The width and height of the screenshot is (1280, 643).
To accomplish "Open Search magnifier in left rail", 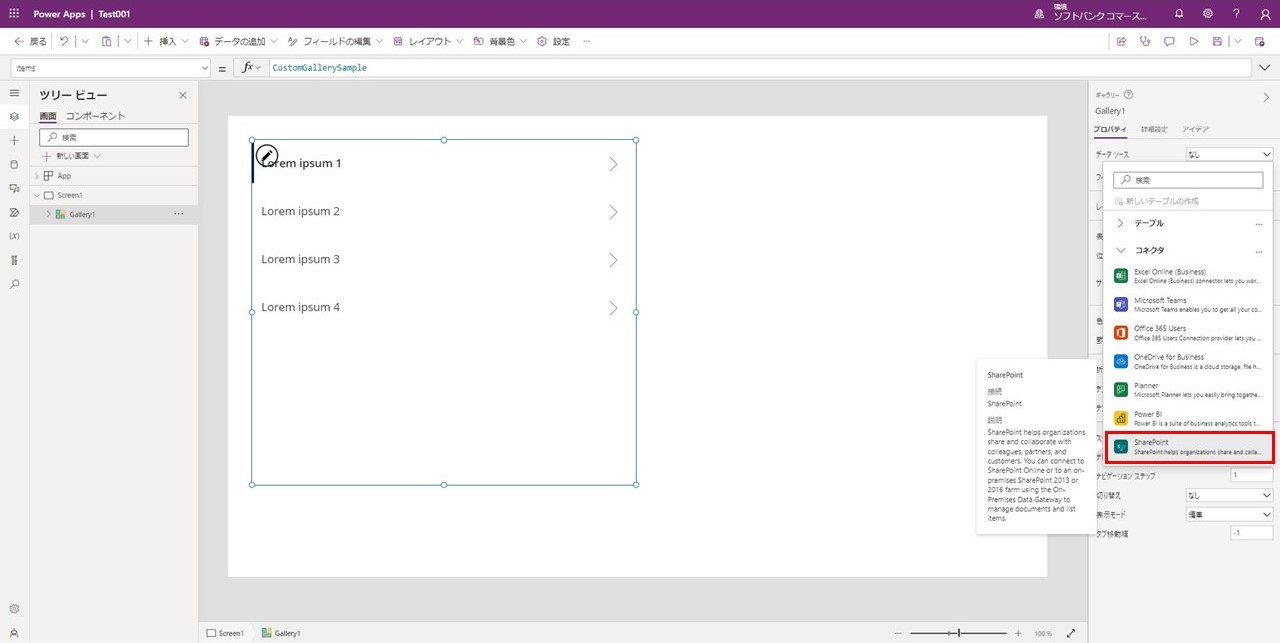I will click(x=14, y=284).
